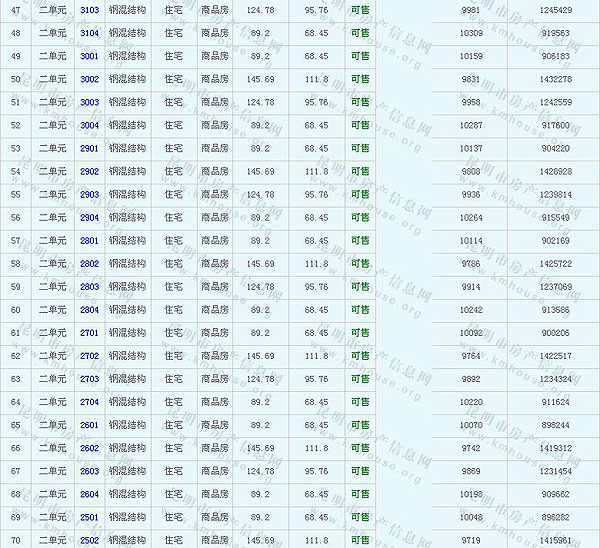Open room 3103 details link
Screen dimensions: 600x548
tap(89, 10)
